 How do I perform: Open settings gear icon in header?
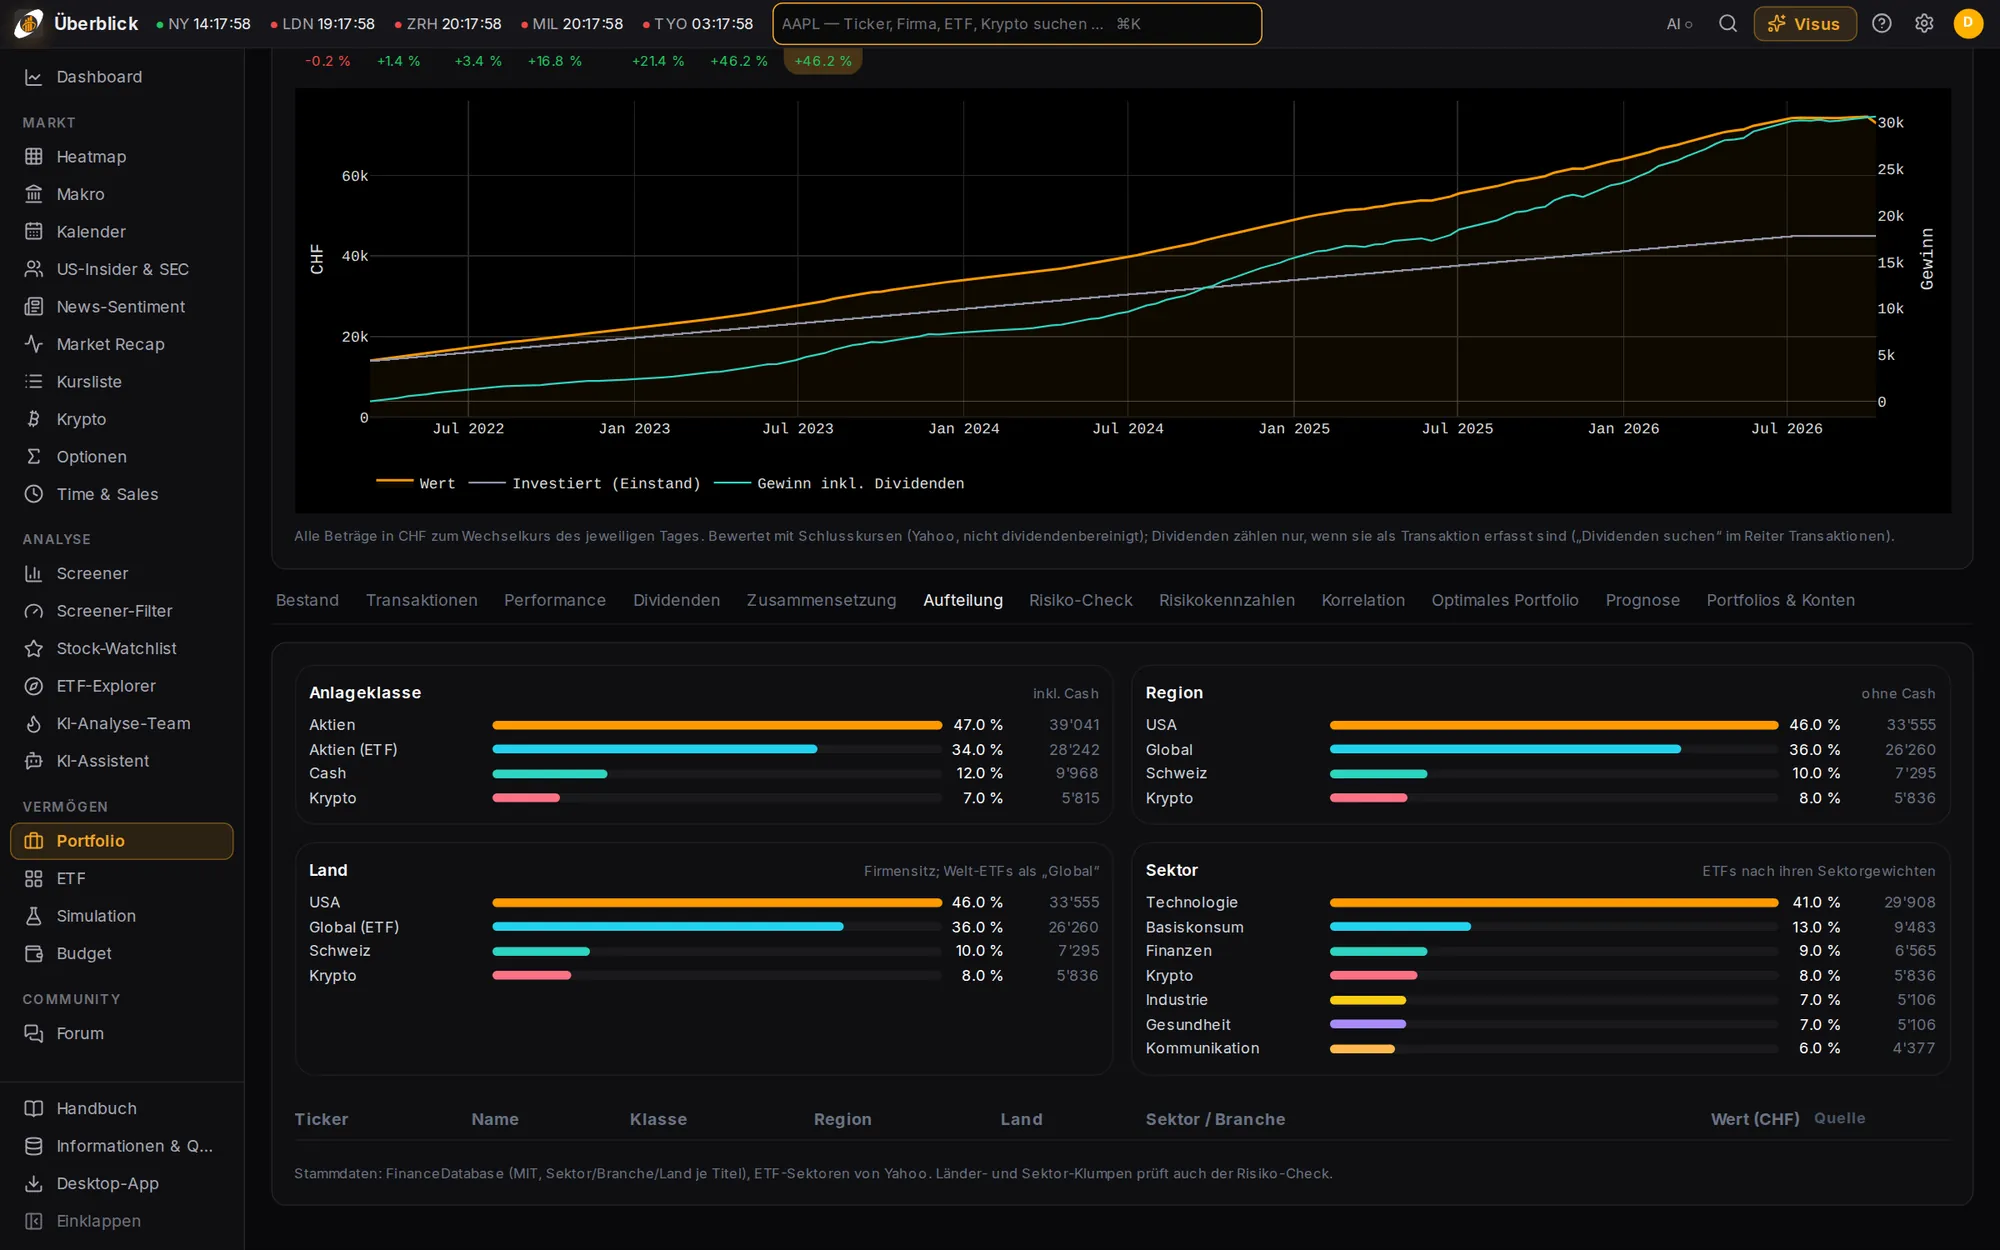pyautogui.click(x=1924, y=24)
